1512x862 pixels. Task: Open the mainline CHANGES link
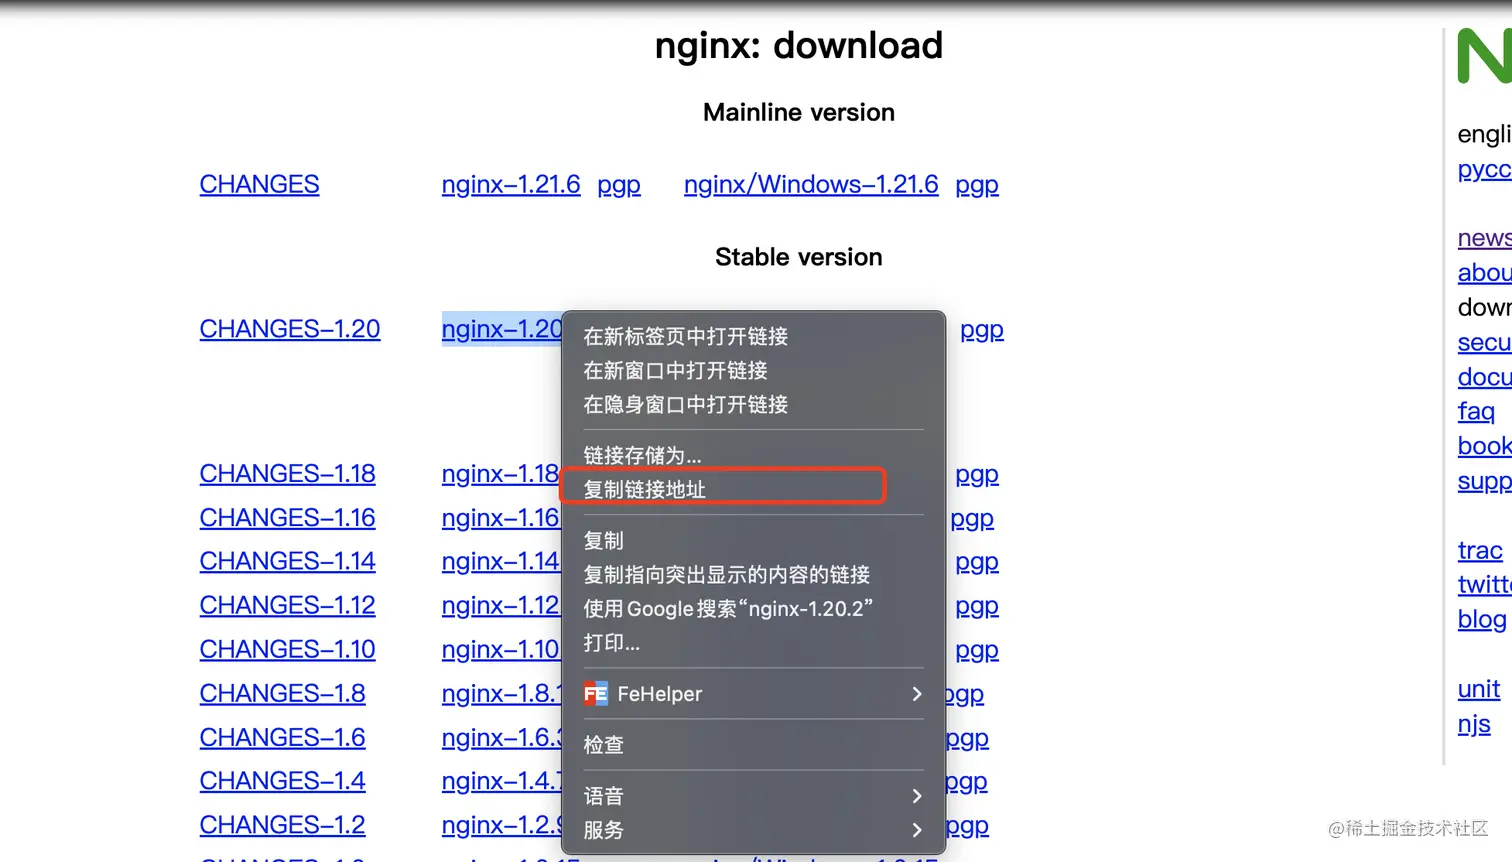click(259, 185)
